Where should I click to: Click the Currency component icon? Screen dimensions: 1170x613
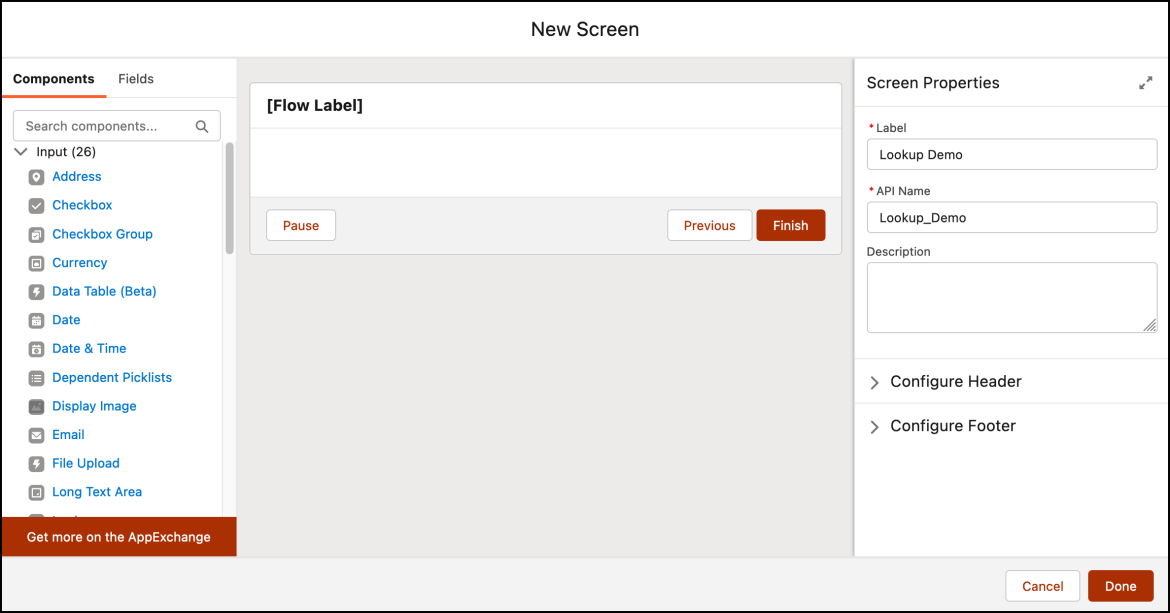pyautogui.click(x=37, y=262)
